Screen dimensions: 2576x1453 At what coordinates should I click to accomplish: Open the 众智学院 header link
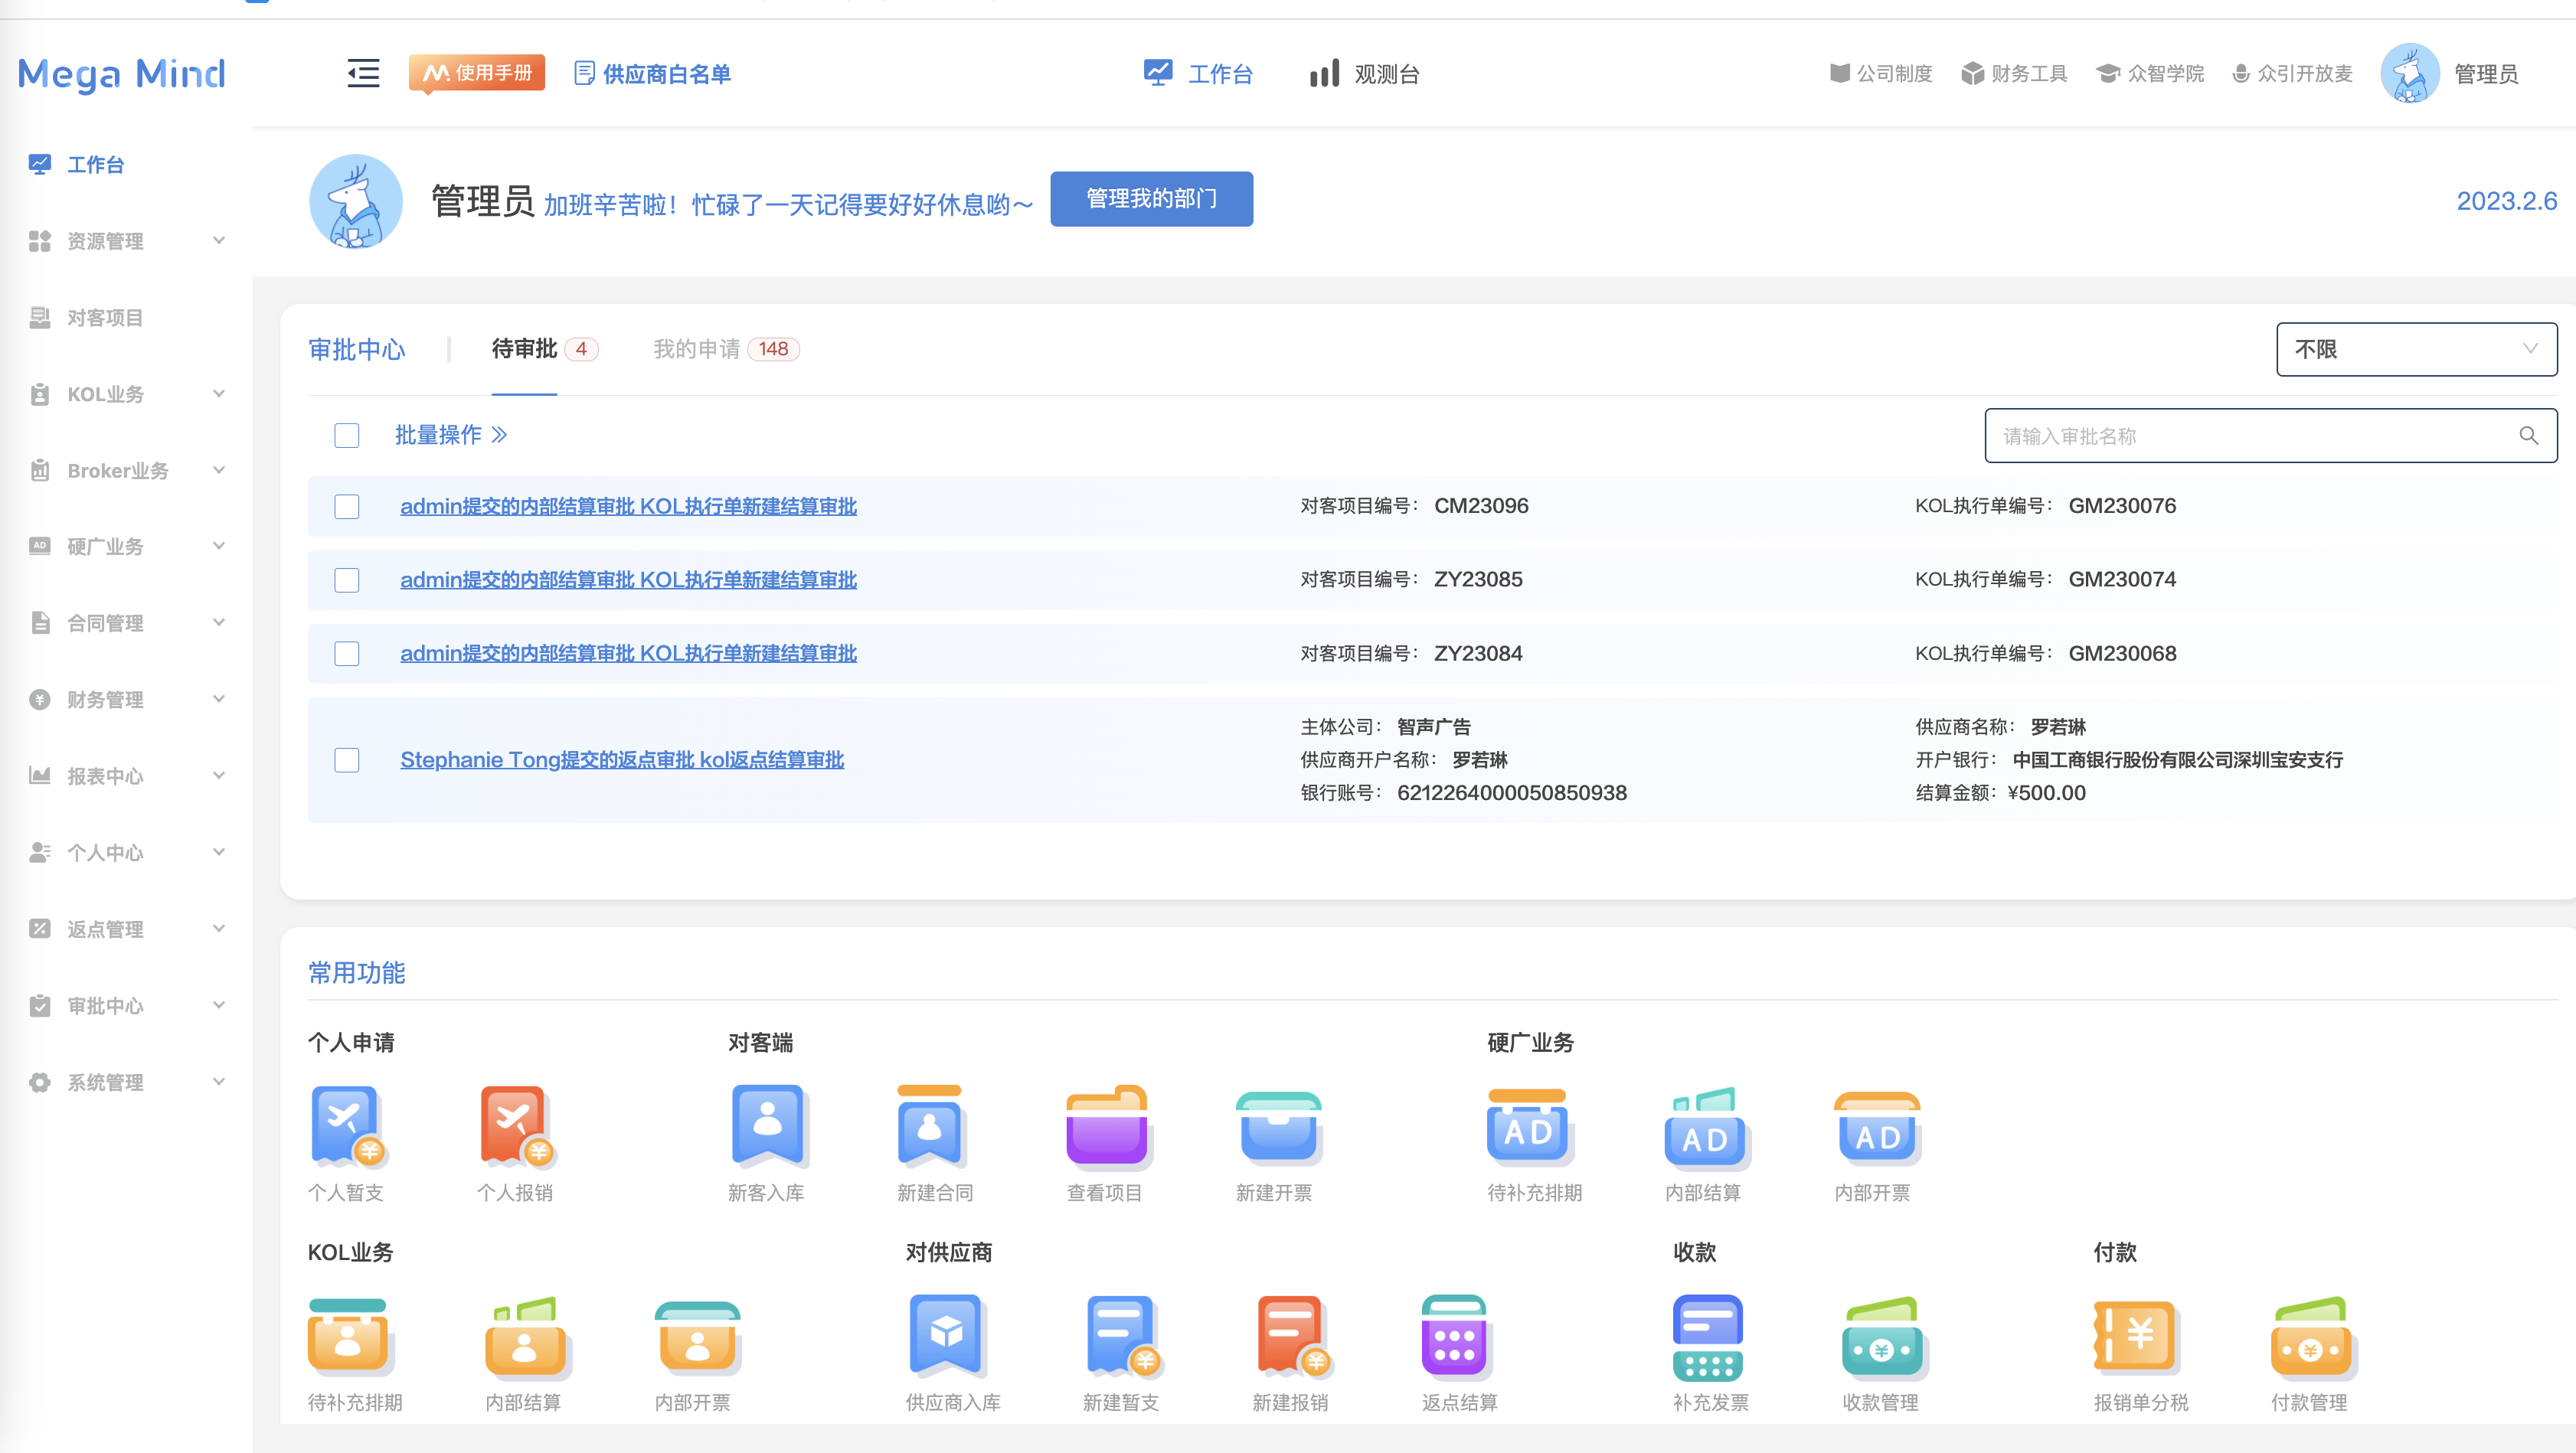[2150, 73]
